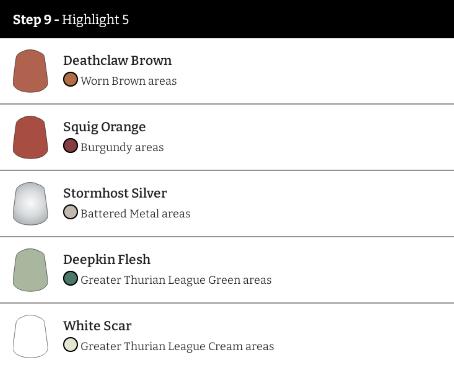This screenshot has height=365, width=454.
Task: Click the Worn Brown color circle
Action: point(70,80)
